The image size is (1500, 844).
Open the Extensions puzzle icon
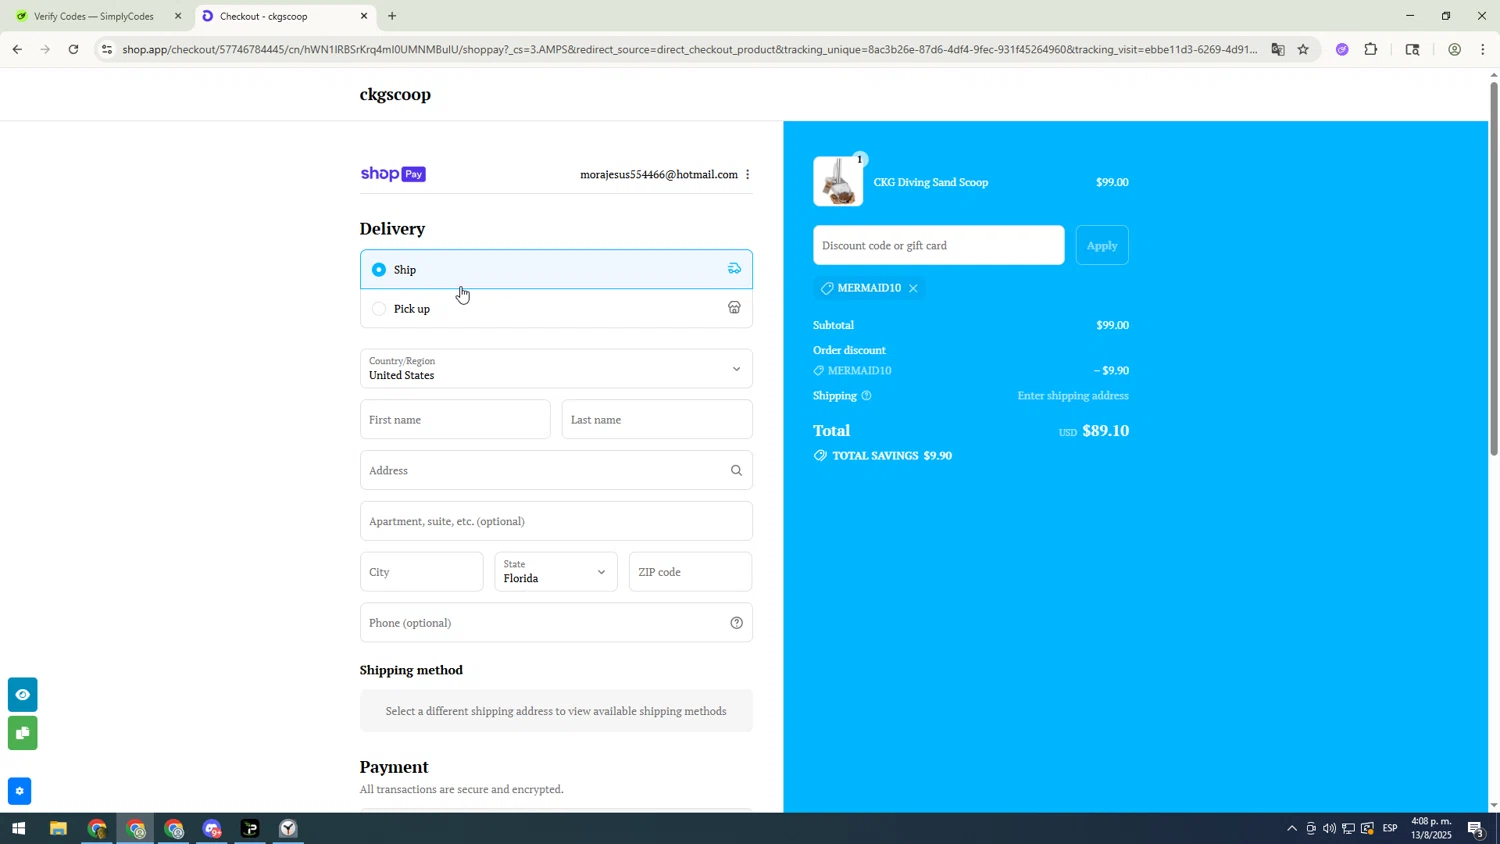point(1371,50)
